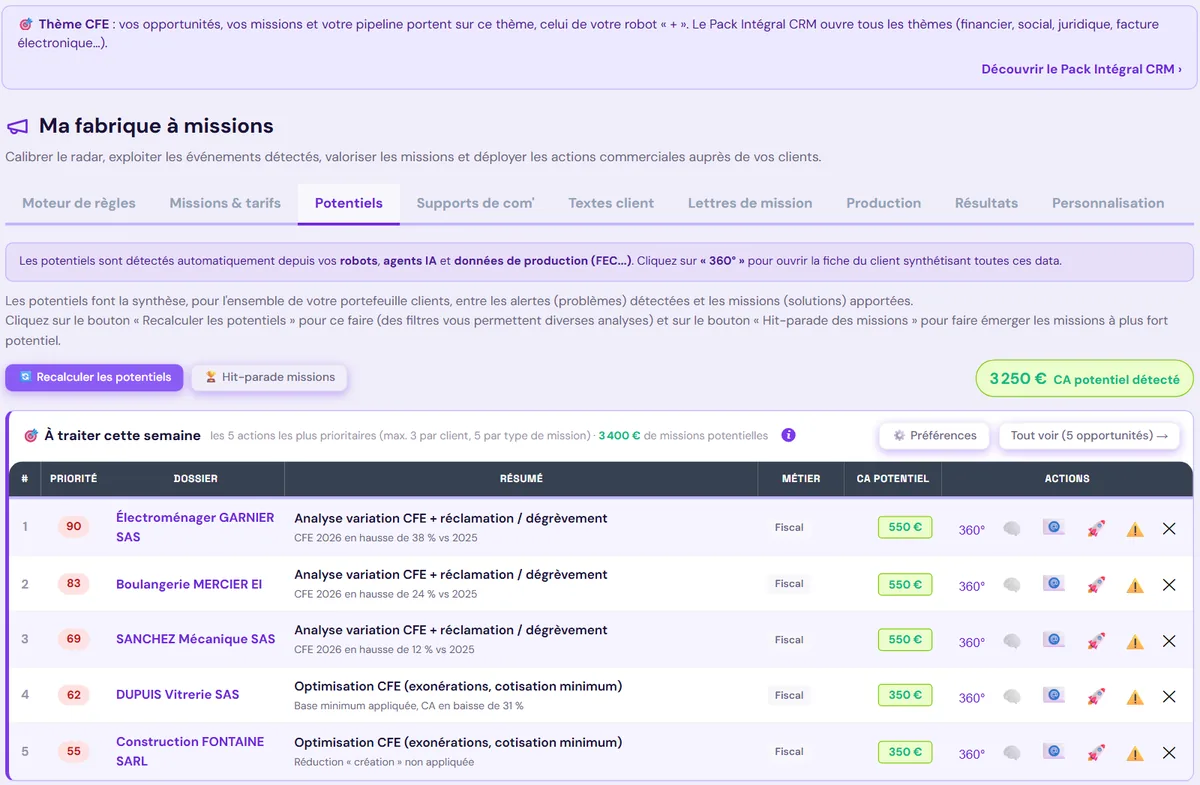Open the 360° view for DUPUIS Vitrerie SAS
1200x785 pixels.
(972, 698)
